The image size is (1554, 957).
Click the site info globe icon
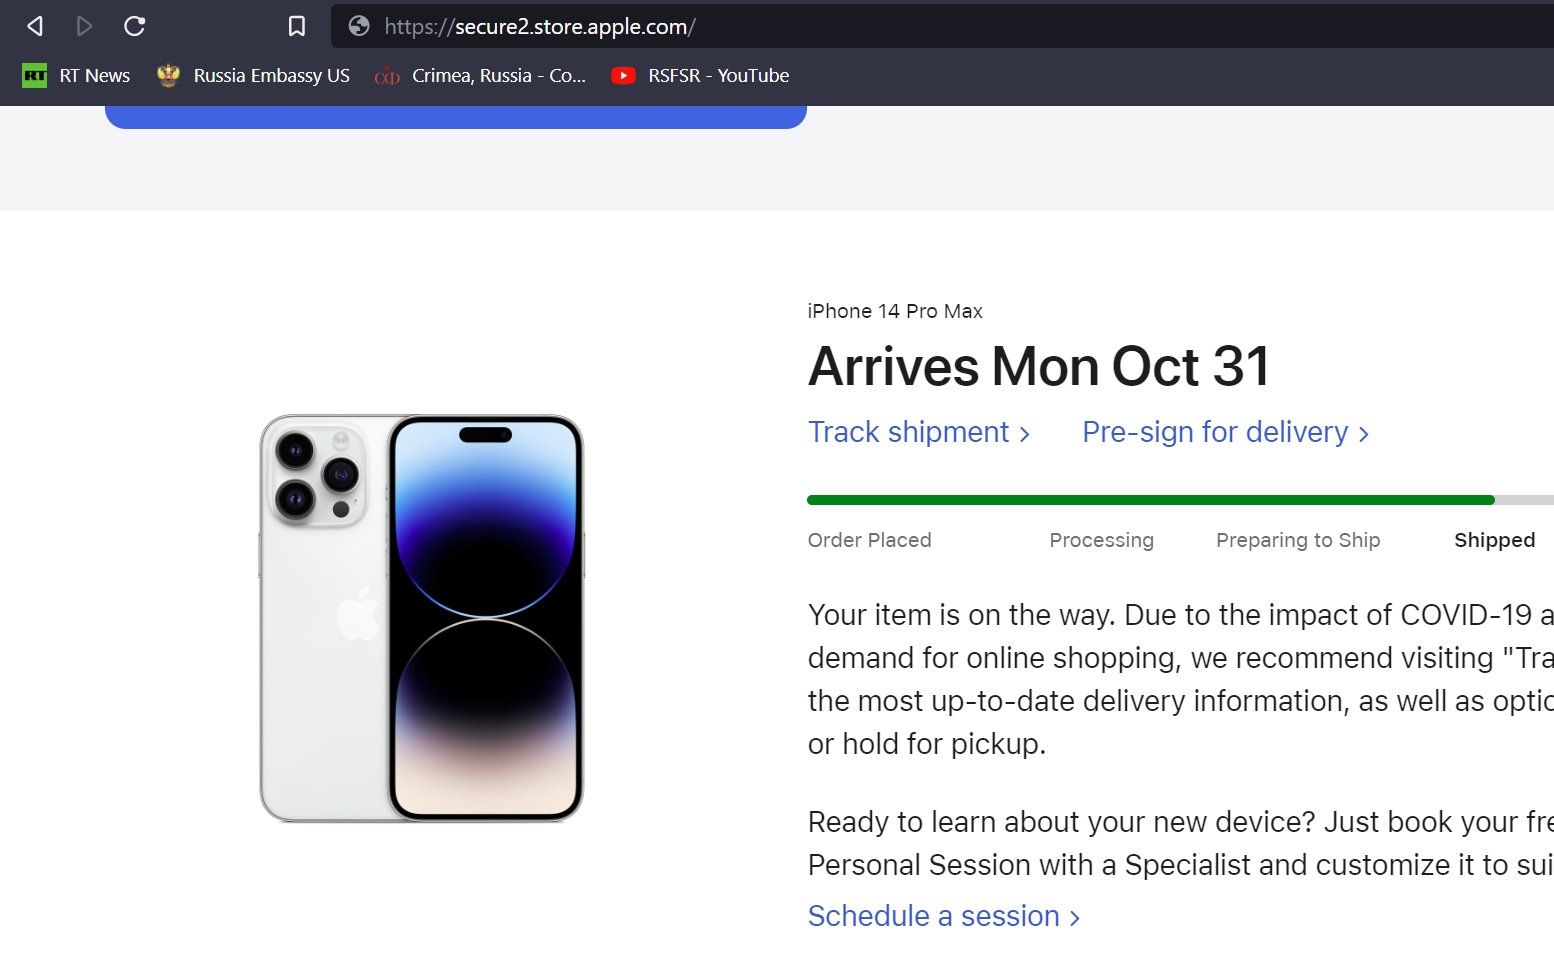pyautogui.click(x=359, y=26)
